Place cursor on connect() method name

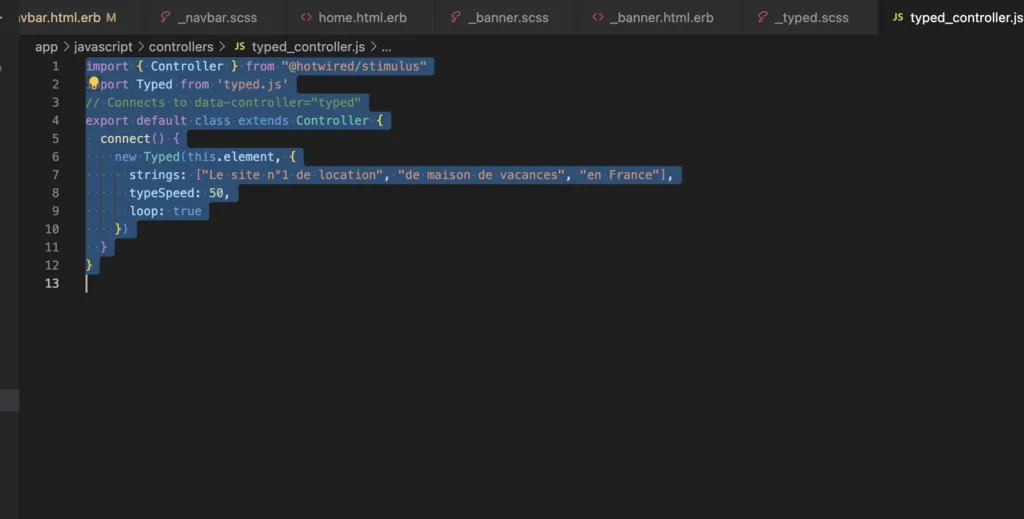tap(125, 138)
